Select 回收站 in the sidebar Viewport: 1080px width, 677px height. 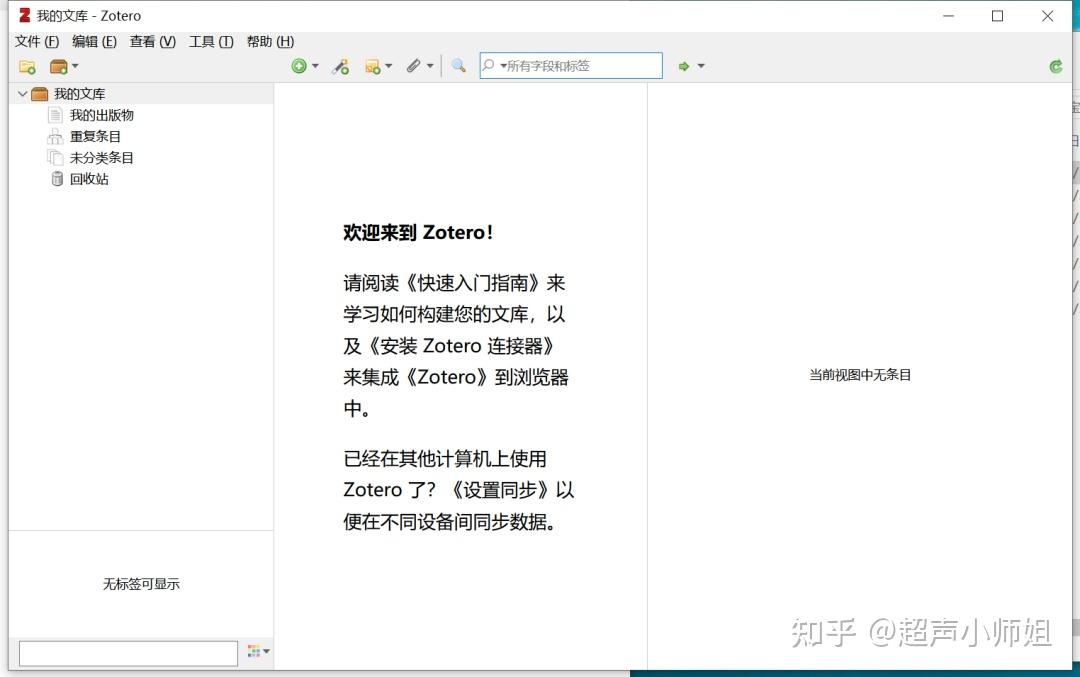90,179
